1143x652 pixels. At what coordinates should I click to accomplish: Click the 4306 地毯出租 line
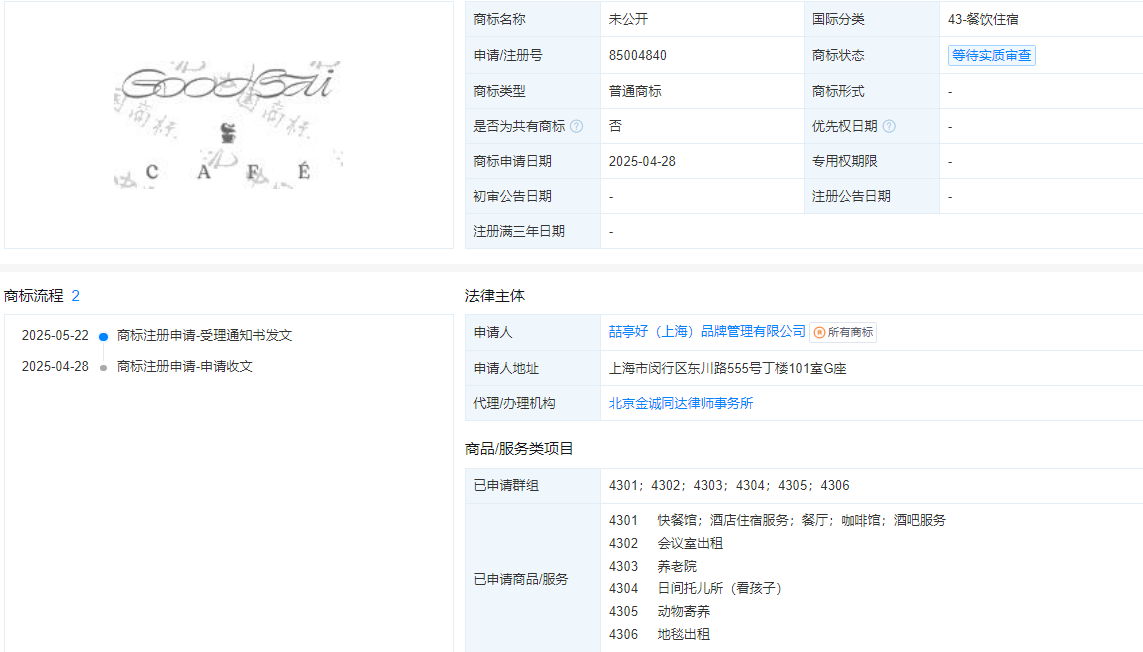(x=659, y=634)
